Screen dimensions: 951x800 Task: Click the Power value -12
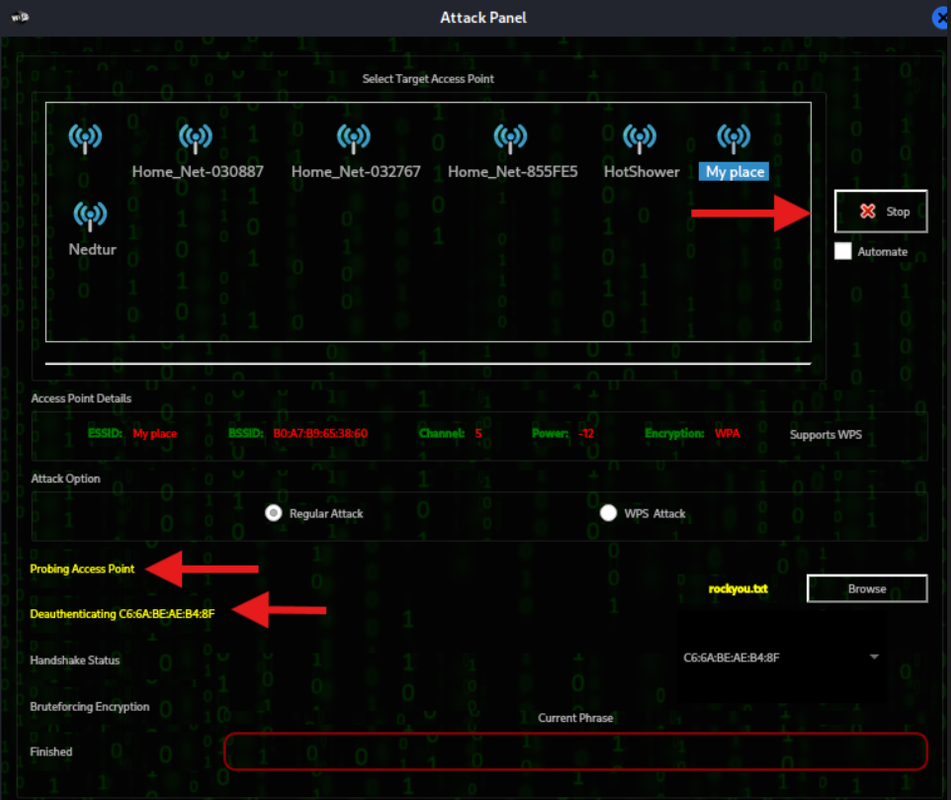point(586,434)
